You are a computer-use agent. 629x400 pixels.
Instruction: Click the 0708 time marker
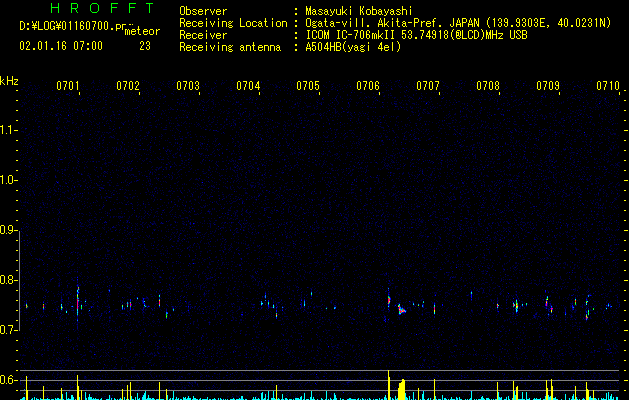(488, 85)
